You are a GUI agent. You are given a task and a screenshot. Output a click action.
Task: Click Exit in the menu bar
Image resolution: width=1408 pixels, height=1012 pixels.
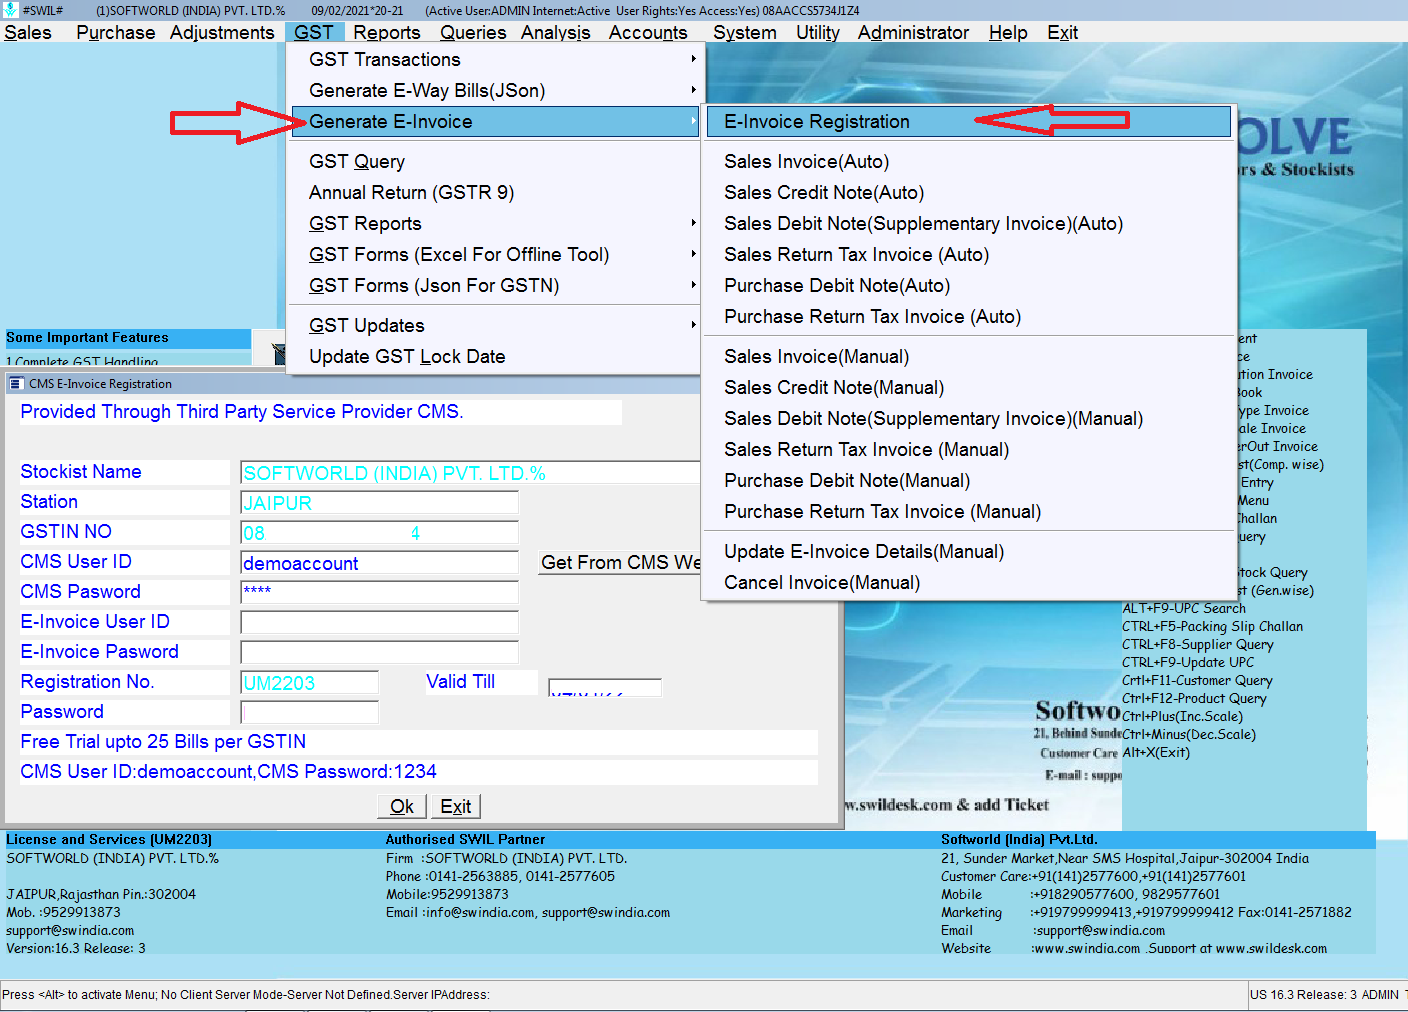[x=1062, y=32]
